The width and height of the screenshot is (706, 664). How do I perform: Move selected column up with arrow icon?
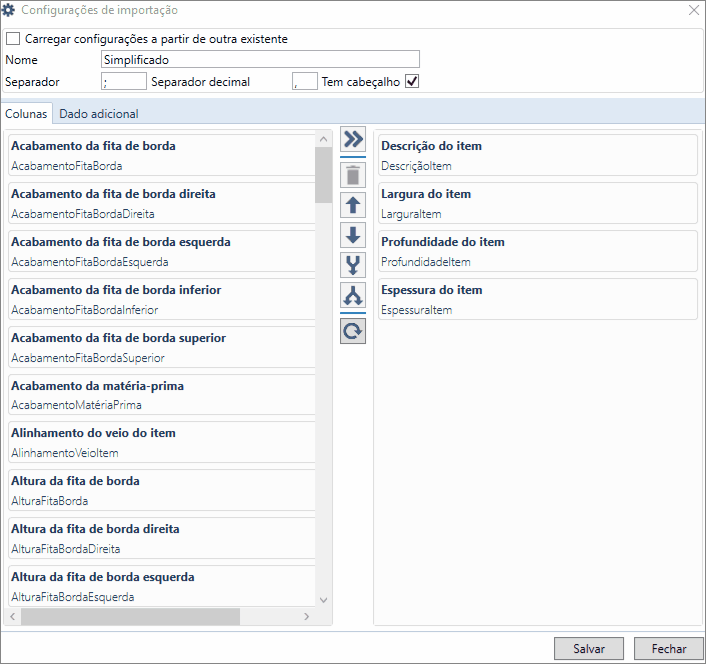point(353,205)
